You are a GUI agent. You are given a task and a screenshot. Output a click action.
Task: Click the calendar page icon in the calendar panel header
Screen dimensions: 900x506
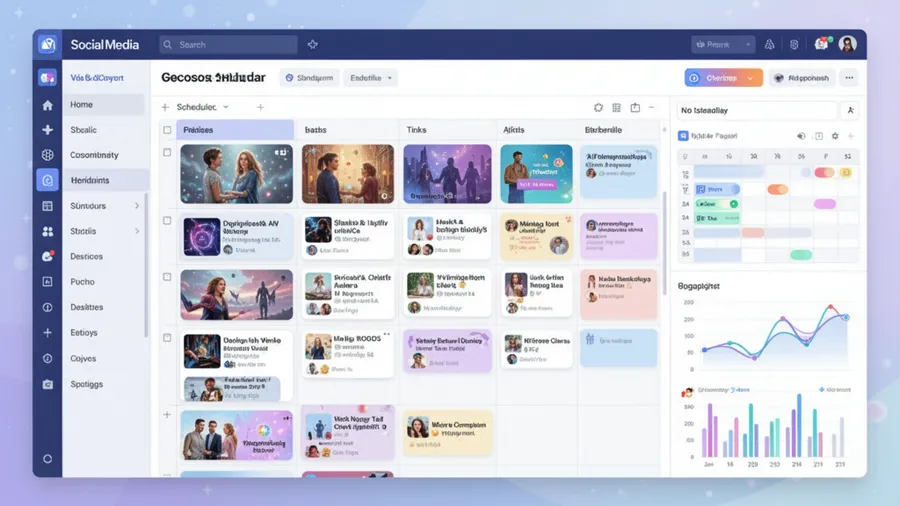coord(818,136)
